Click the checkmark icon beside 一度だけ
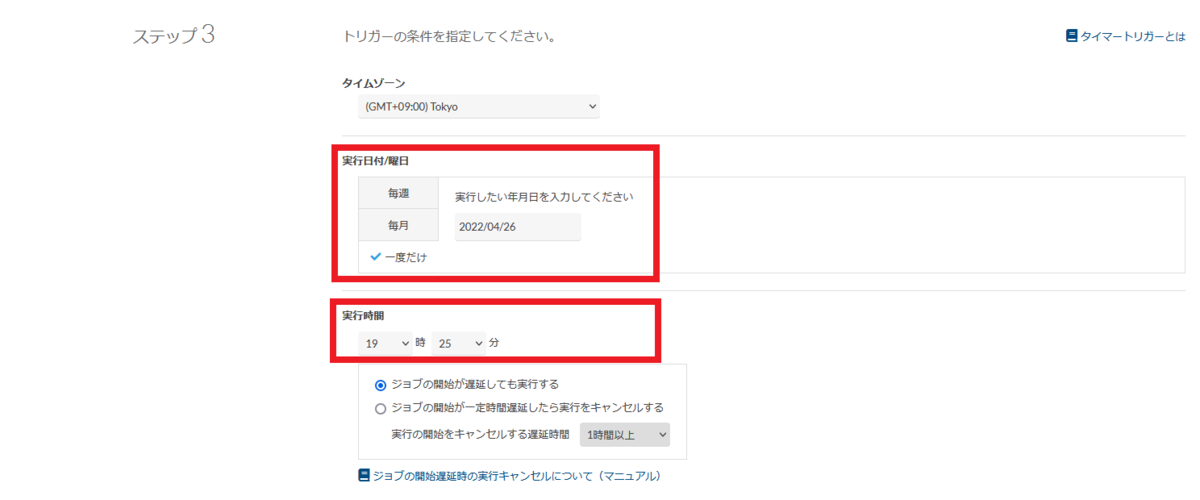 376,257
